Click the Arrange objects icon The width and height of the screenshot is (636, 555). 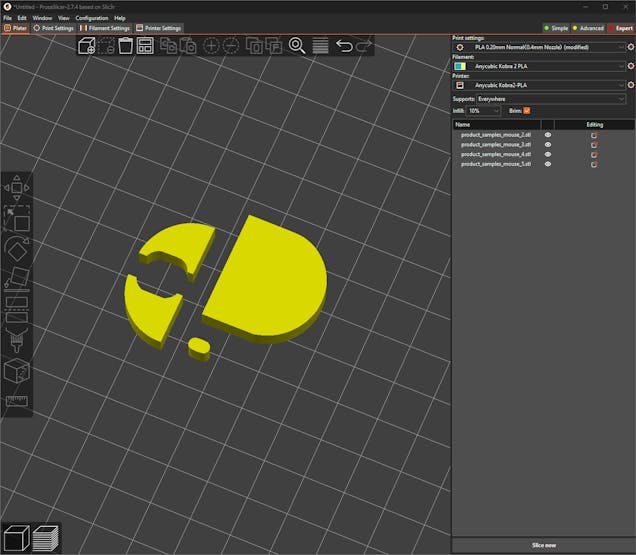pos(145,45)
